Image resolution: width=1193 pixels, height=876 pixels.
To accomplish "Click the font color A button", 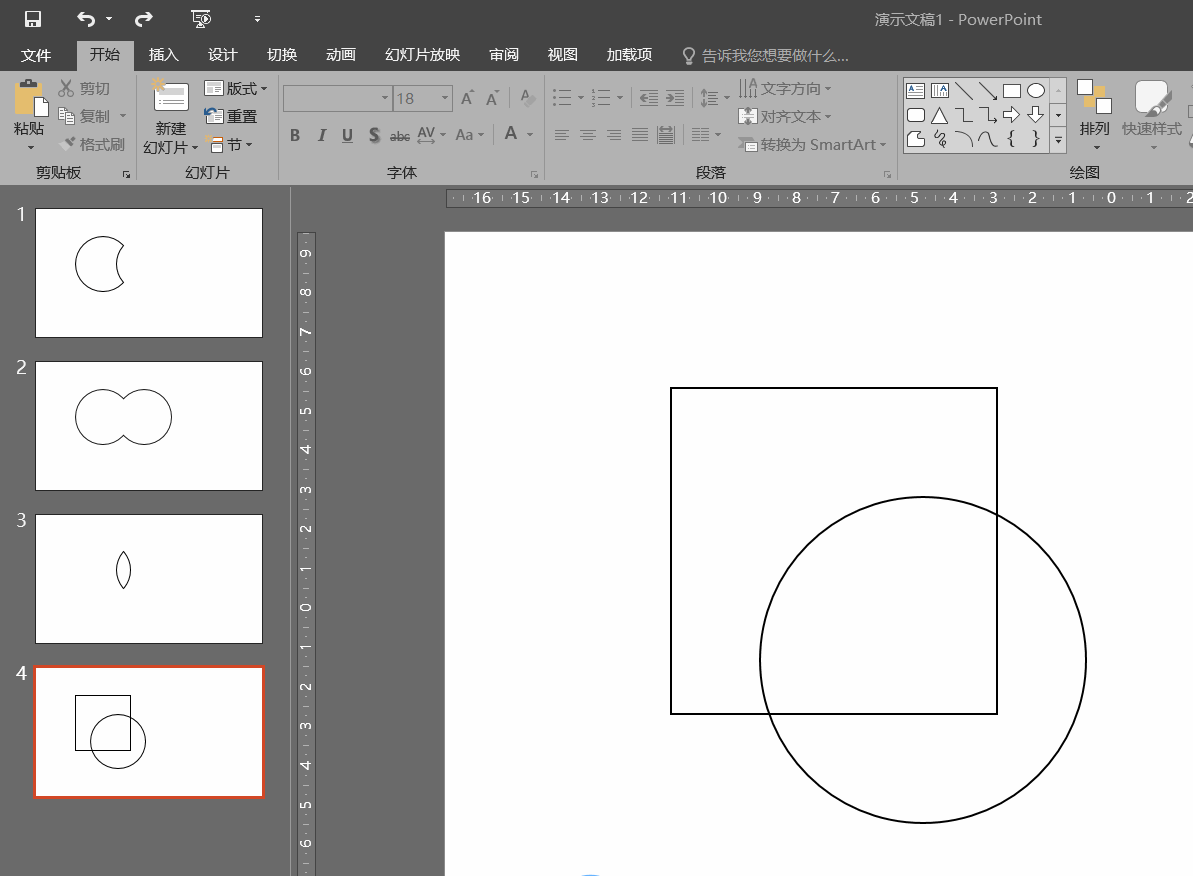I will tap(511, 134).
